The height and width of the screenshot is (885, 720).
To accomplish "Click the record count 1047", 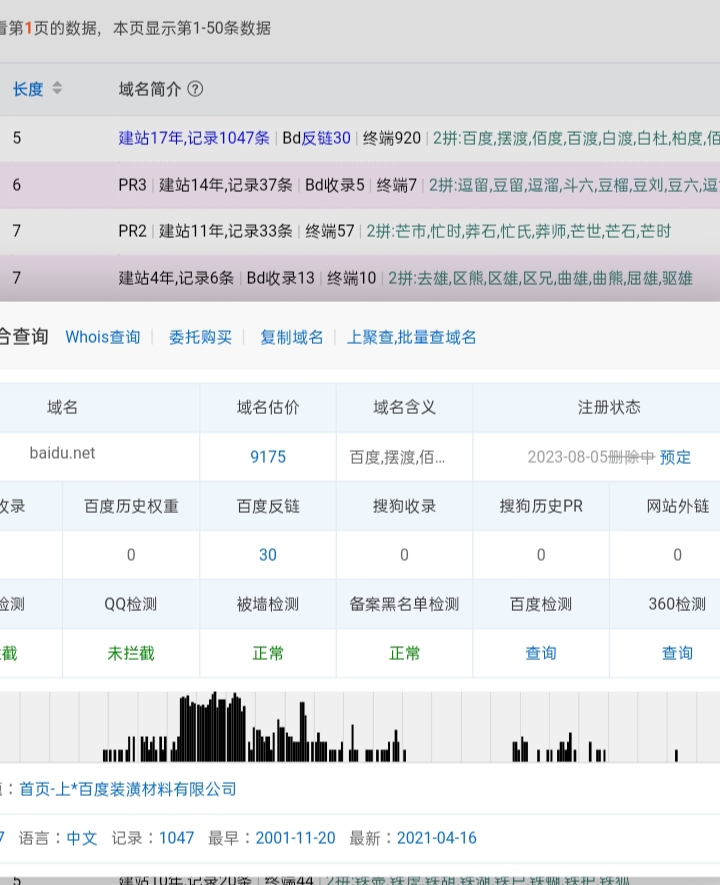I will pos(176,838).
